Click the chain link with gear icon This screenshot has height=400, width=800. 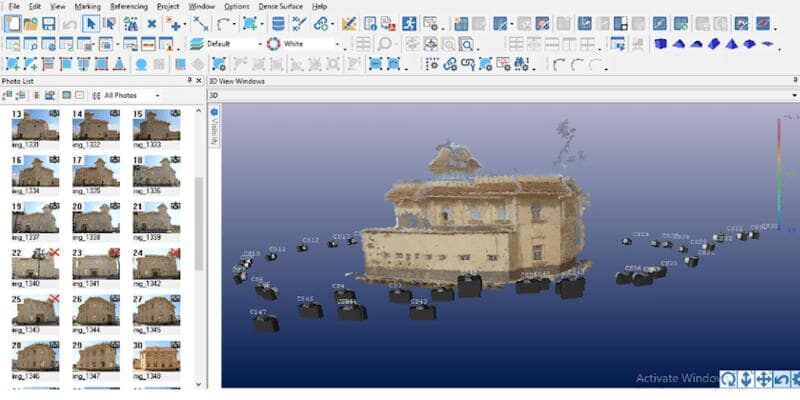[x=450, y=64]
